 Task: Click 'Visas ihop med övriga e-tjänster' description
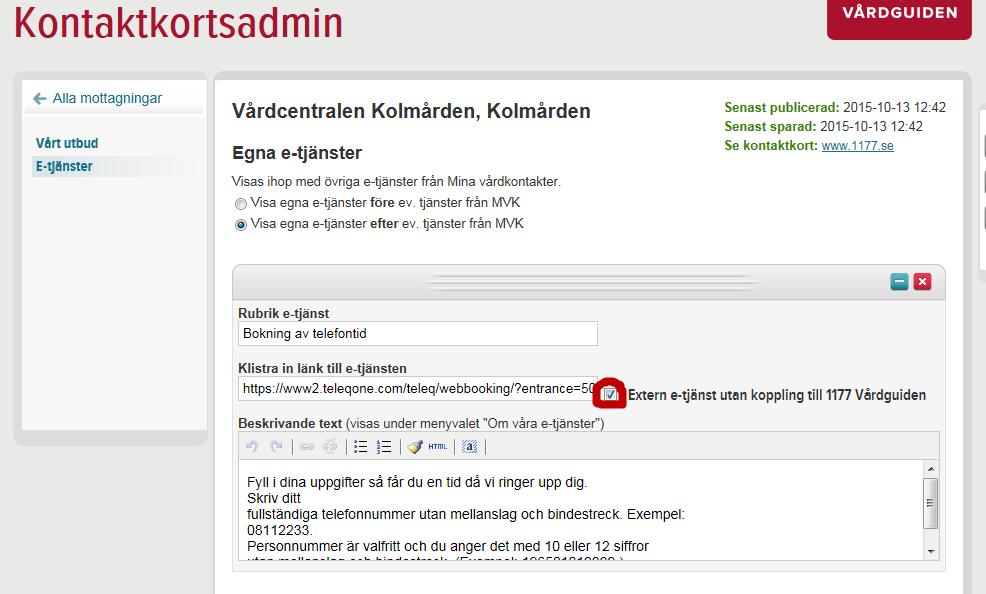pyautogui.click(x=396, y=182)
